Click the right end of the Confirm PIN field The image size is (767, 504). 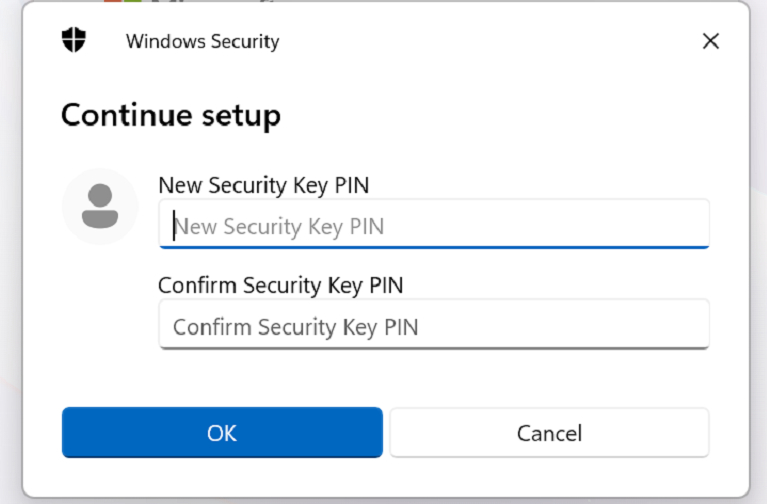tap(690, 325)
